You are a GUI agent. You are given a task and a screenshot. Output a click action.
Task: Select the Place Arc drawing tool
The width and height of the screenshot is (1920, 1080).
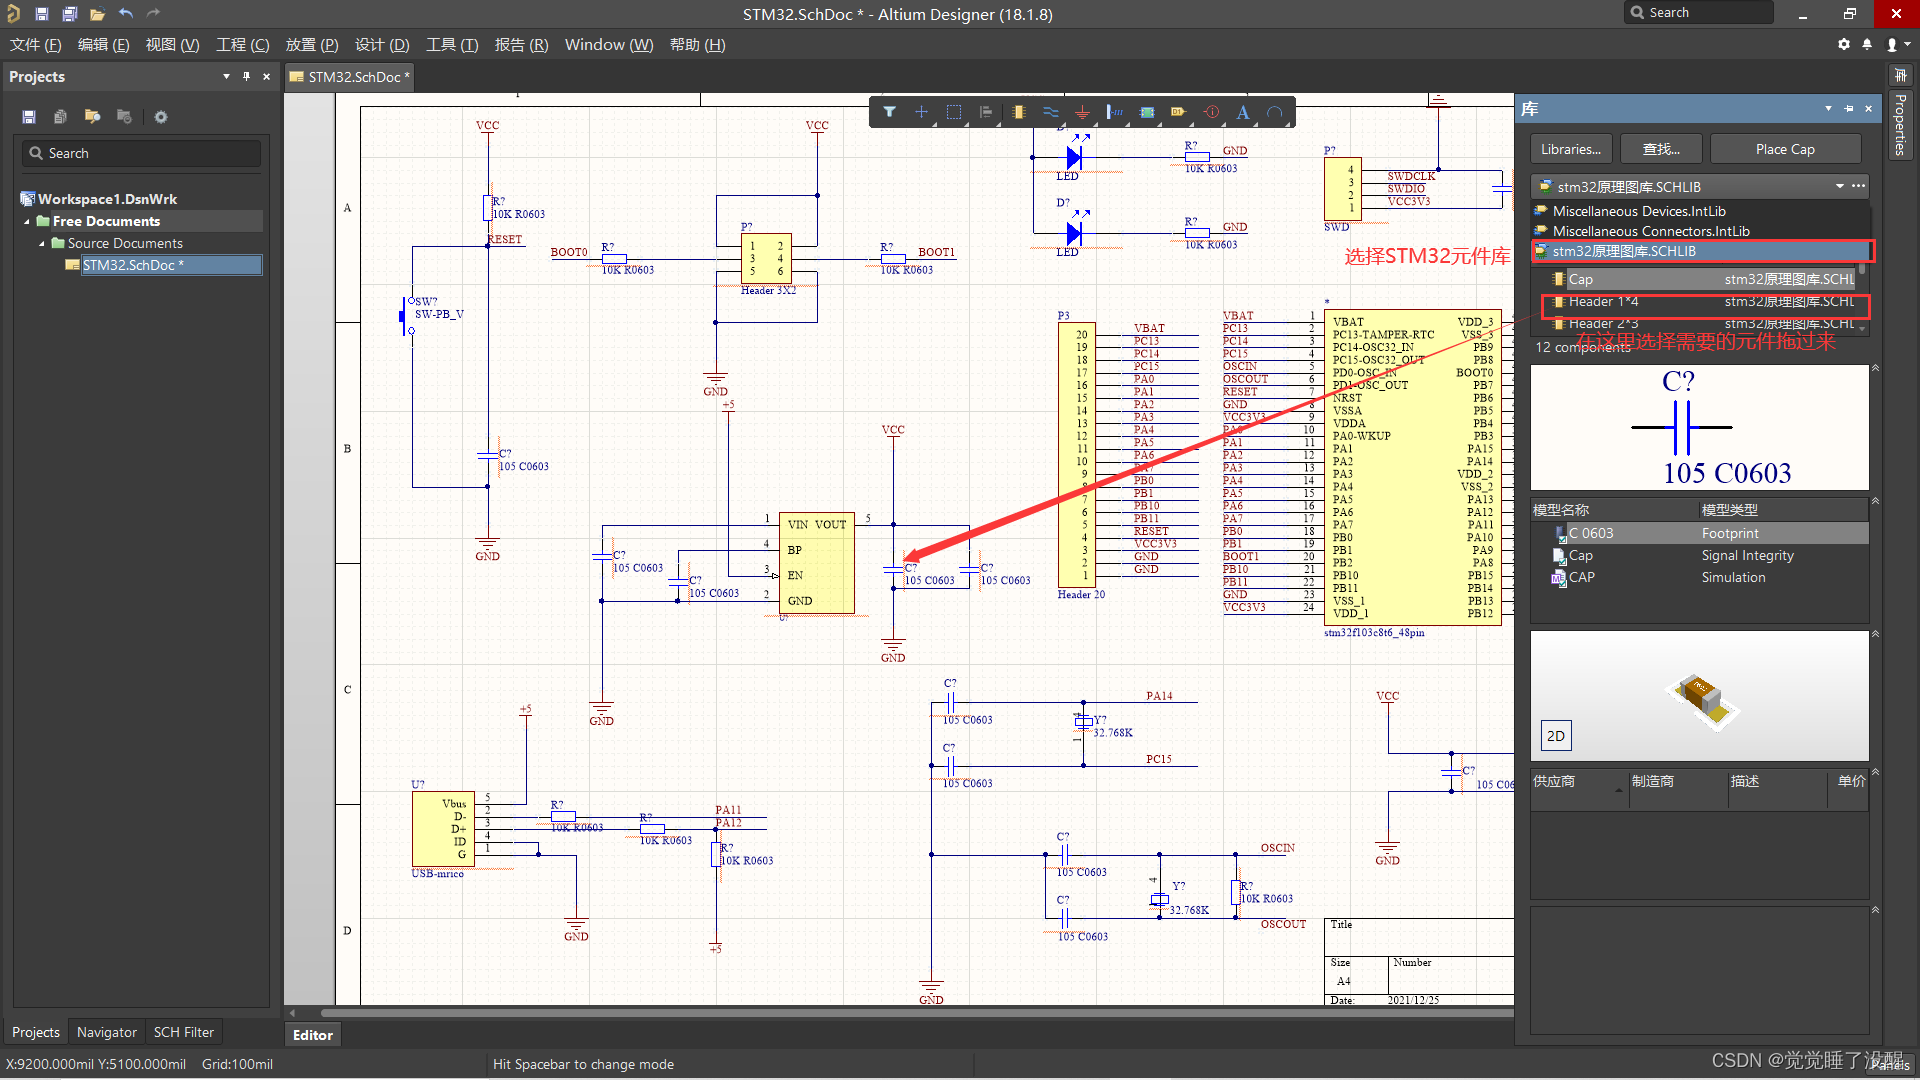pyautogui.click(x=1275, y=112)
